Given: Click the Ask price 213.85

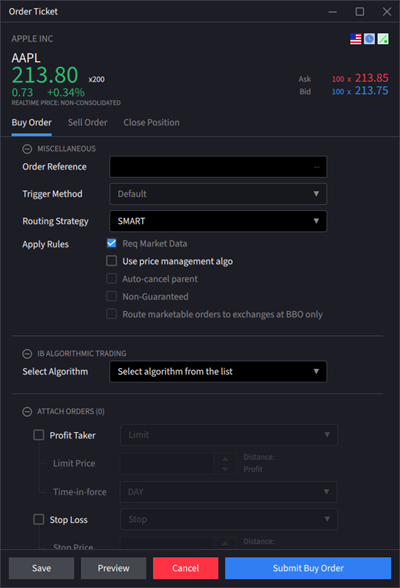Looking at the screenshot, I should 372,78.
